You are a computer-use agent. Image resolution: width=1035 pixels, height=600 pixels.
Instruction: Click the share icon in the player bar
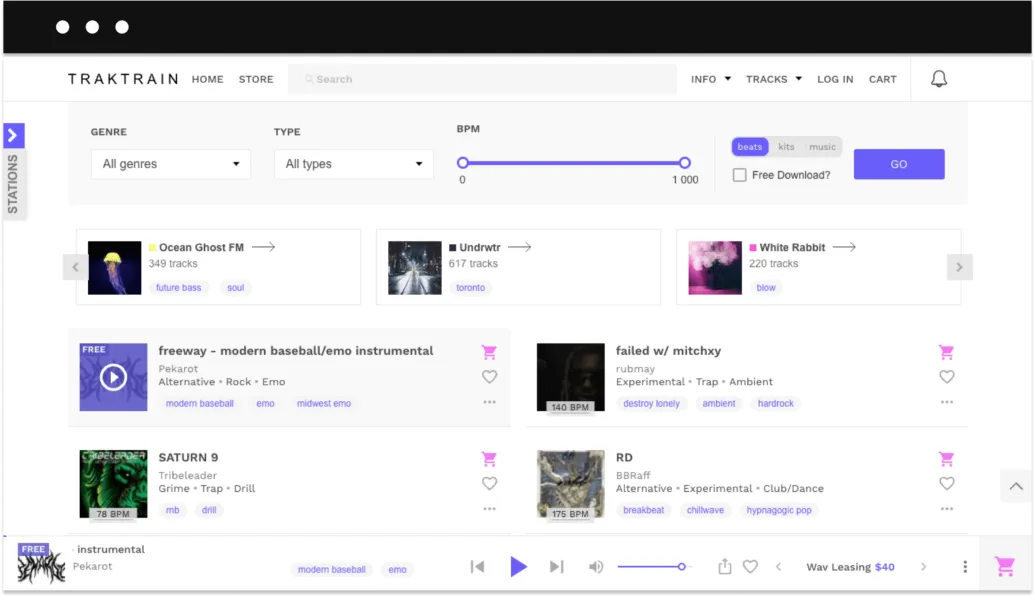click(724, 567)
